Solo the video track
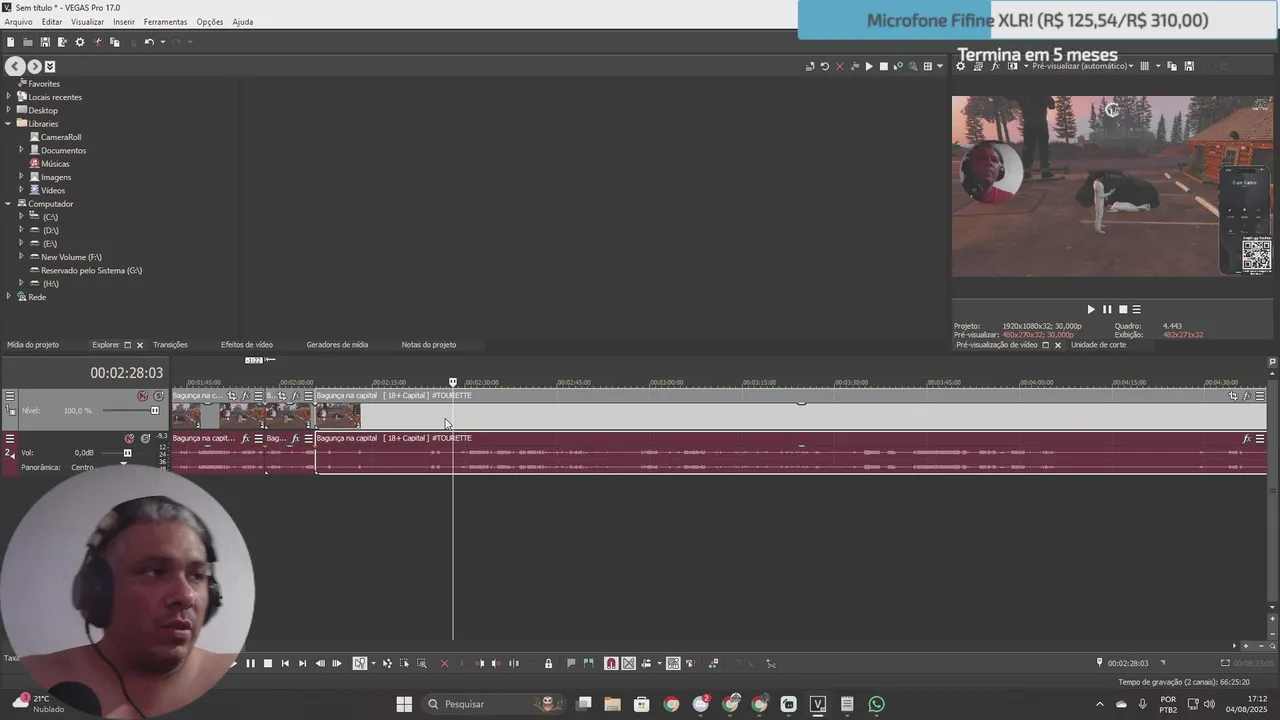Image resolution: width=1280 pixels, height=720 pixels. click(x=159, y=396)
